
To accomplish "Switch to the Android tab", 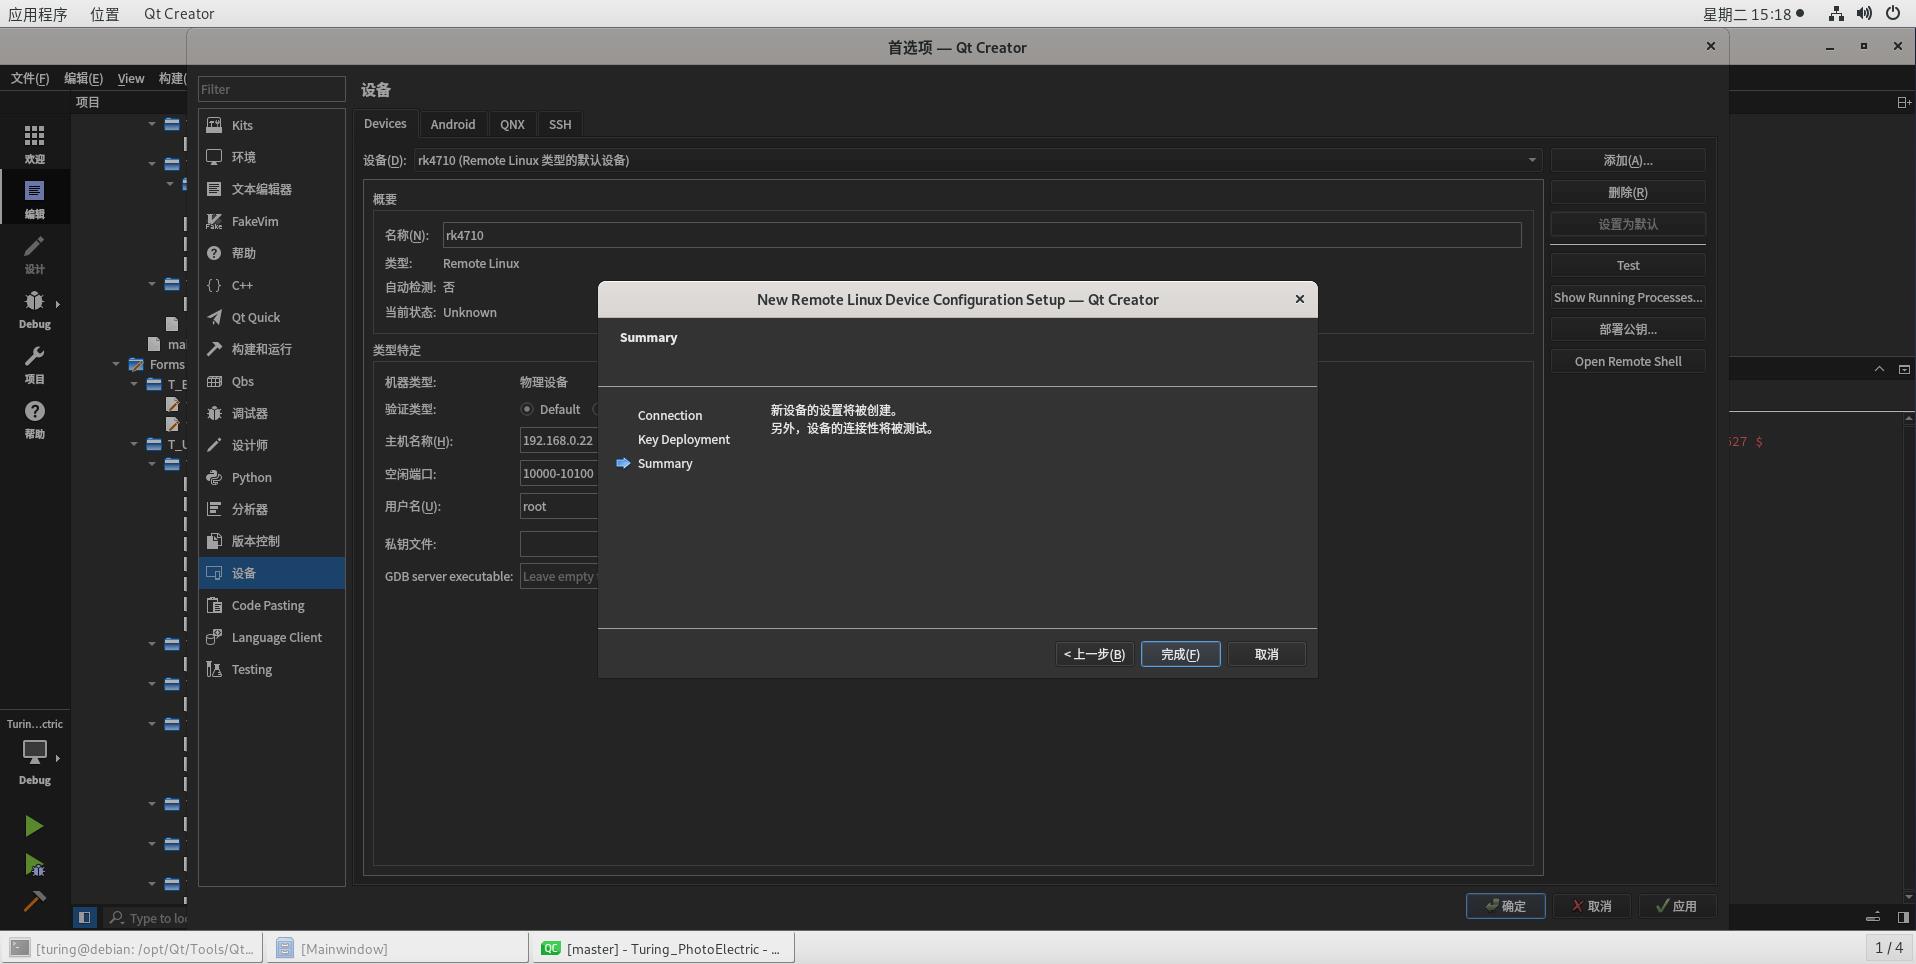I will tap(453, 124).
